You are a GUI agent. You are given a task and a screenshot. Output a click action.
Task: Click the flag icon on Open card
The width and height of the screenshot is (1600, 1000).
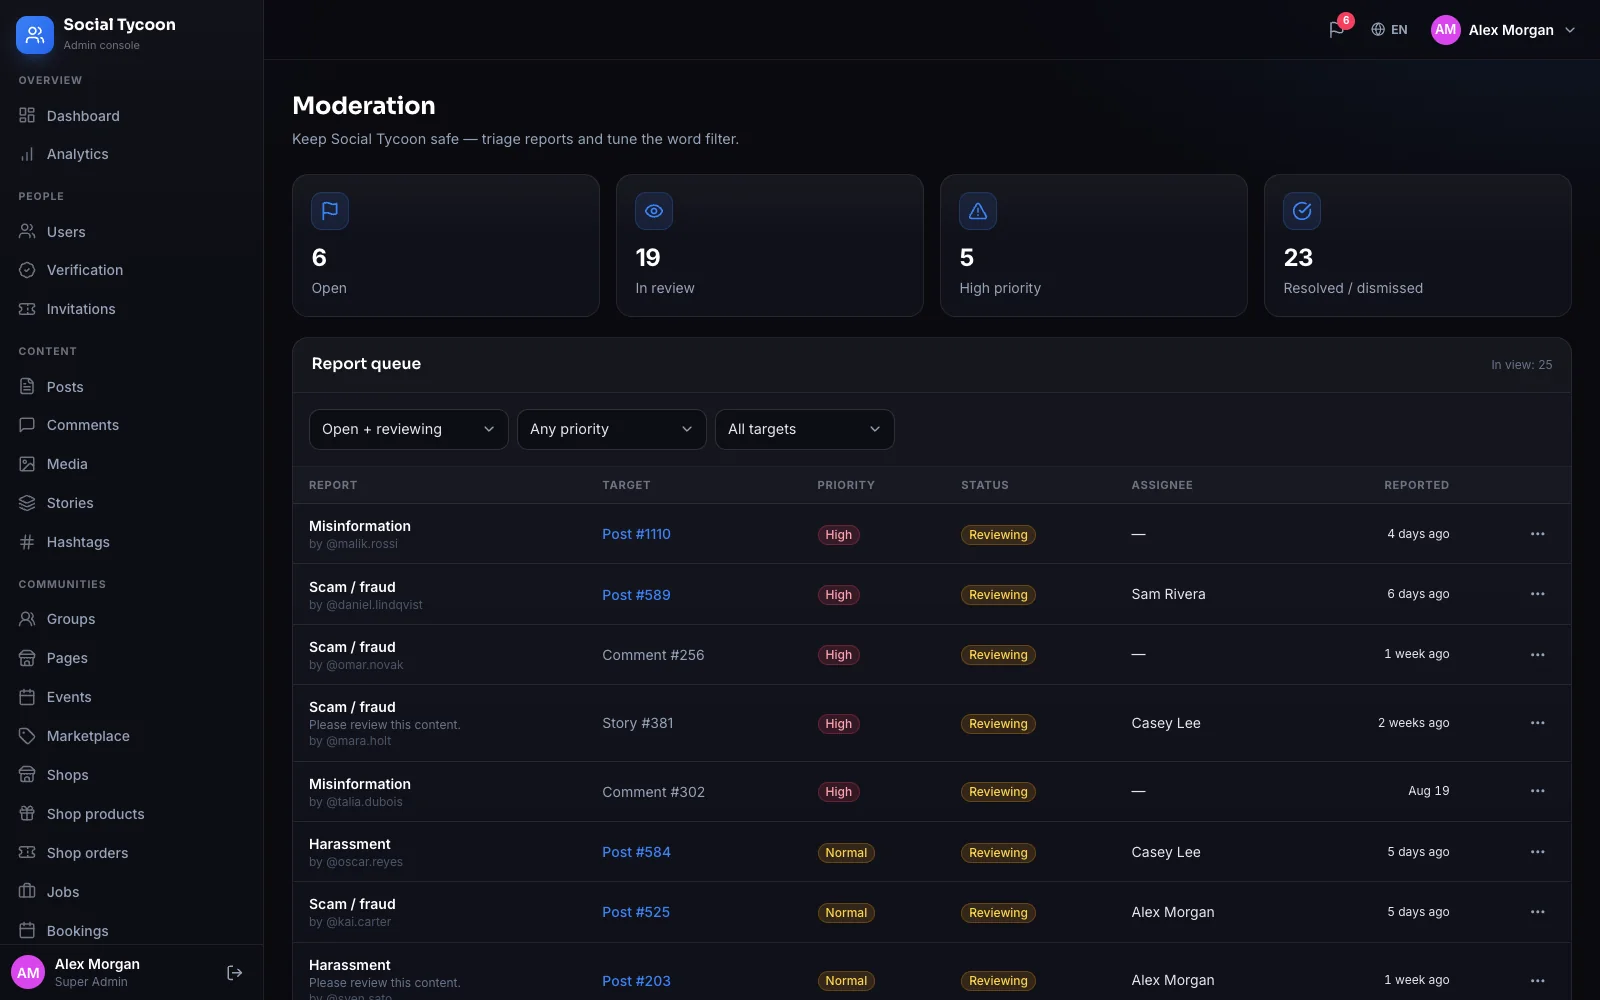coord(330,211)
